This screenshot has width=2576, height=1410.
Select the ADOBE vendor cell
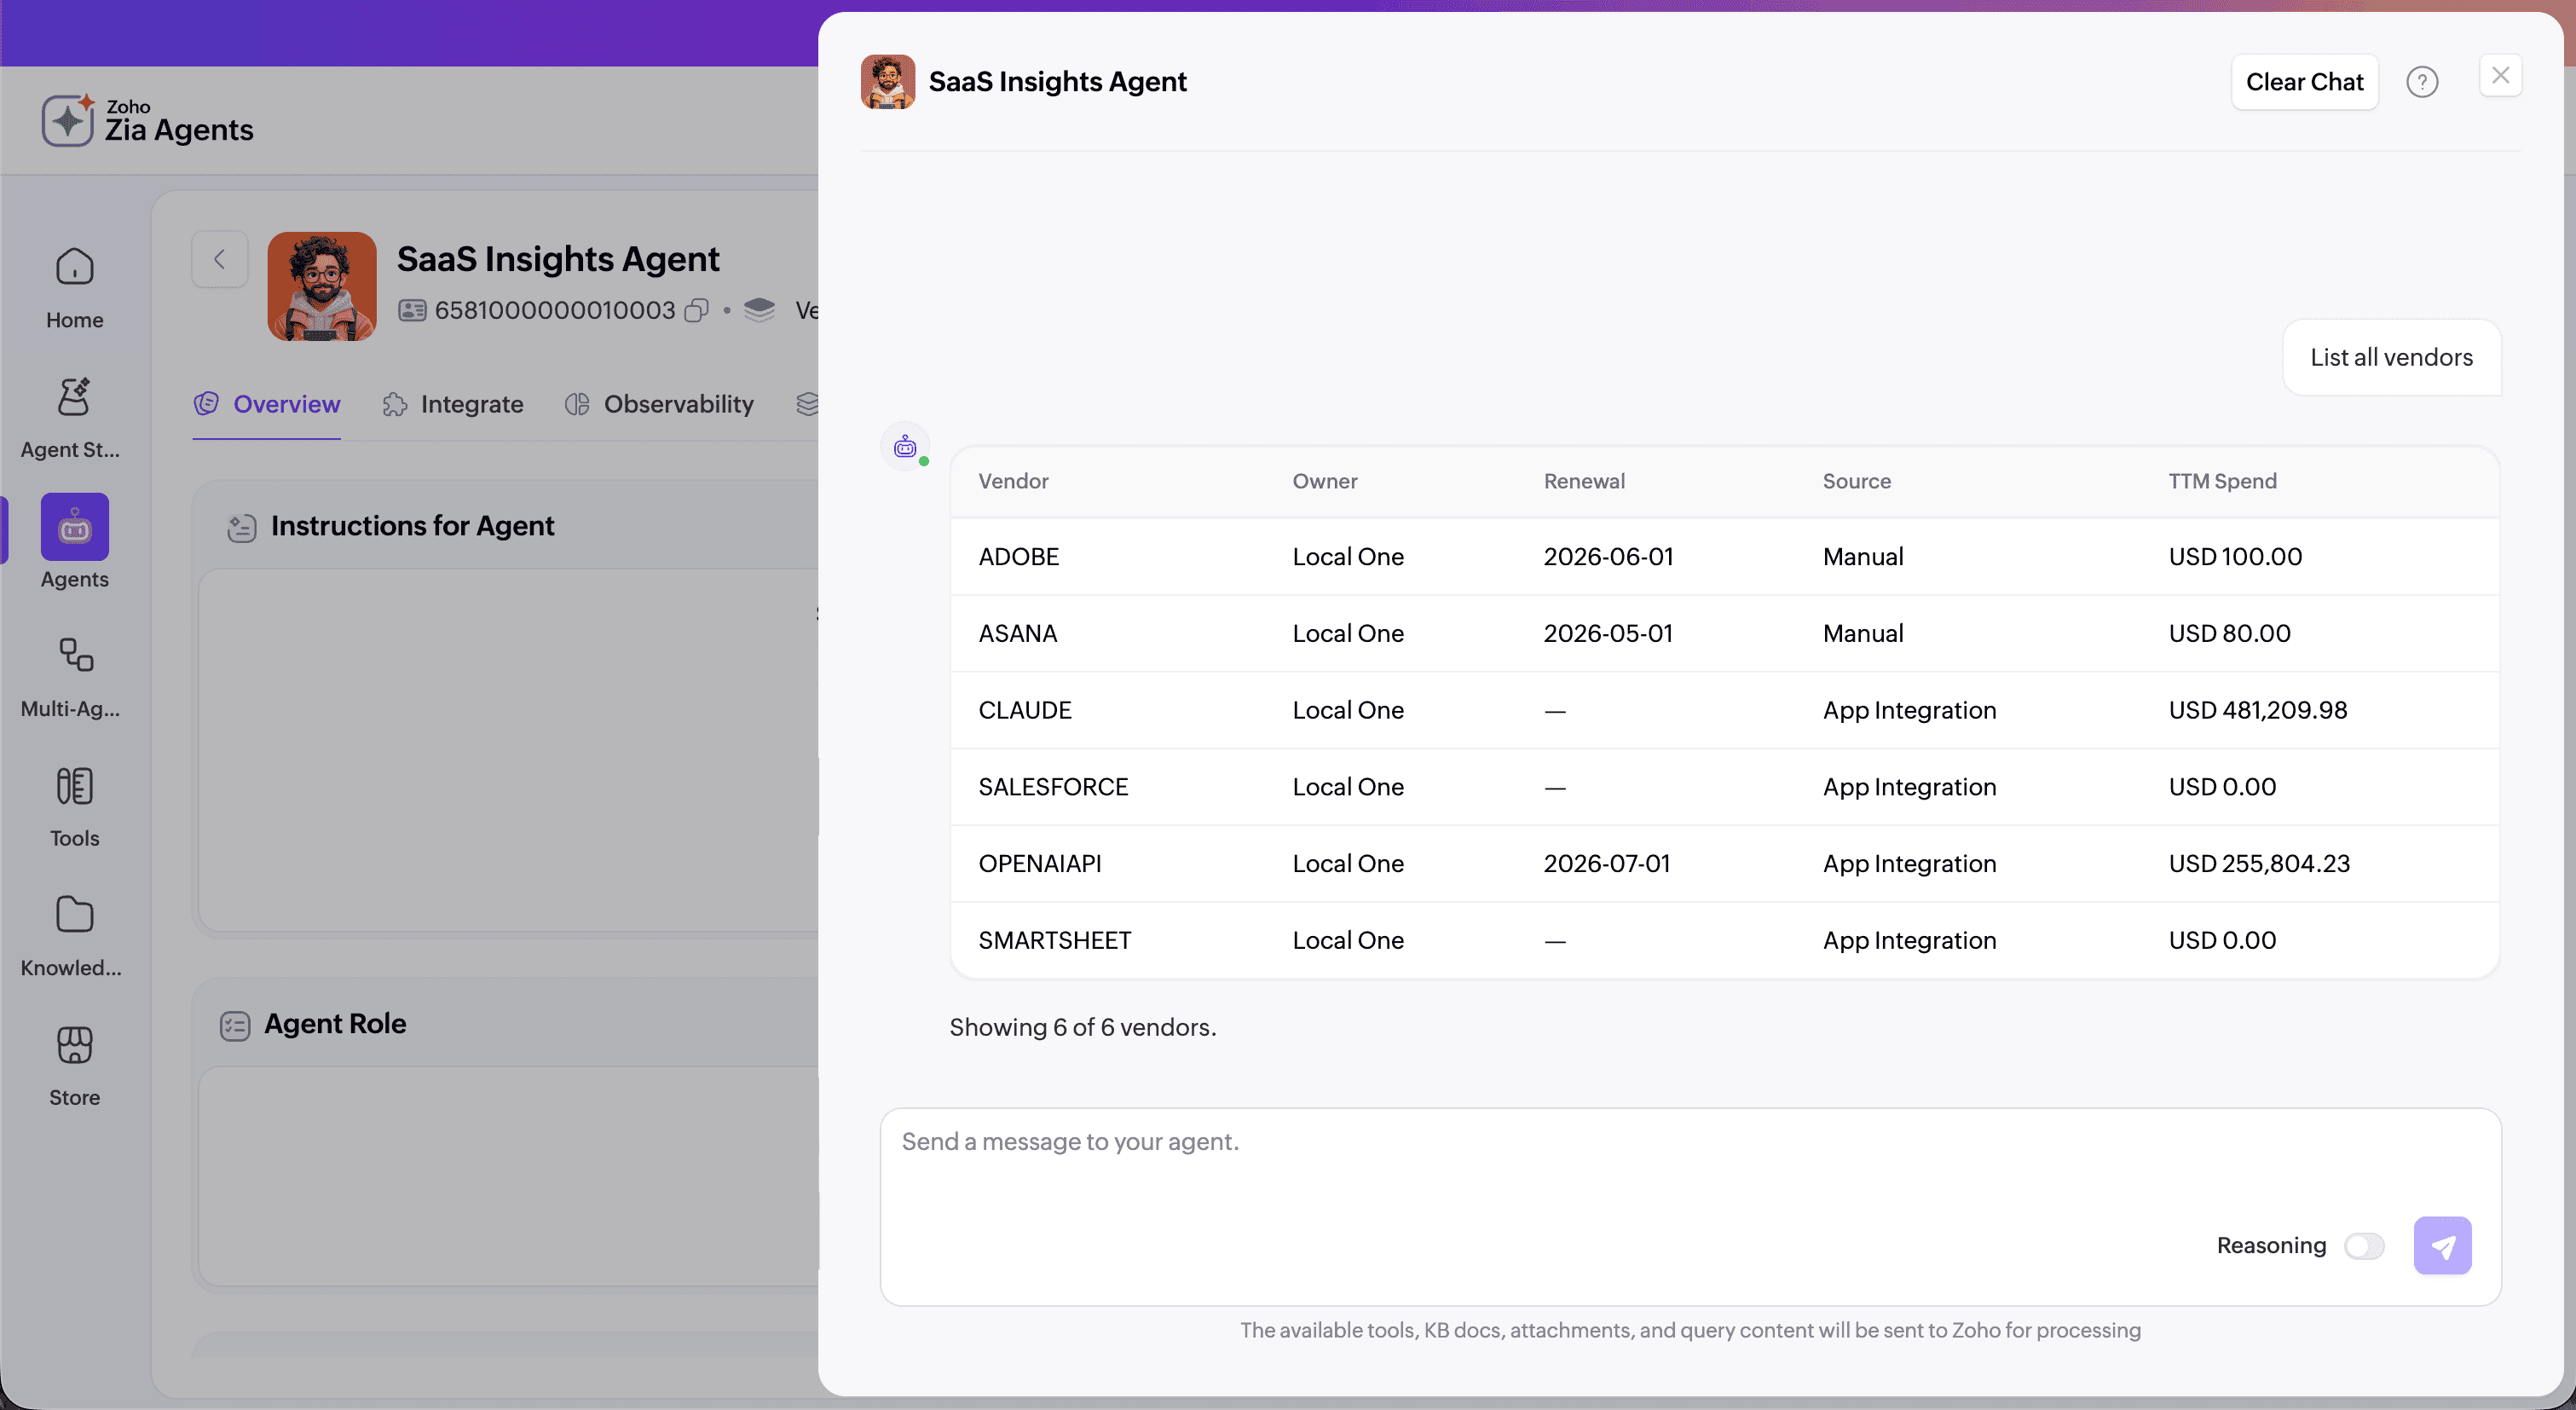point(1018,557)
